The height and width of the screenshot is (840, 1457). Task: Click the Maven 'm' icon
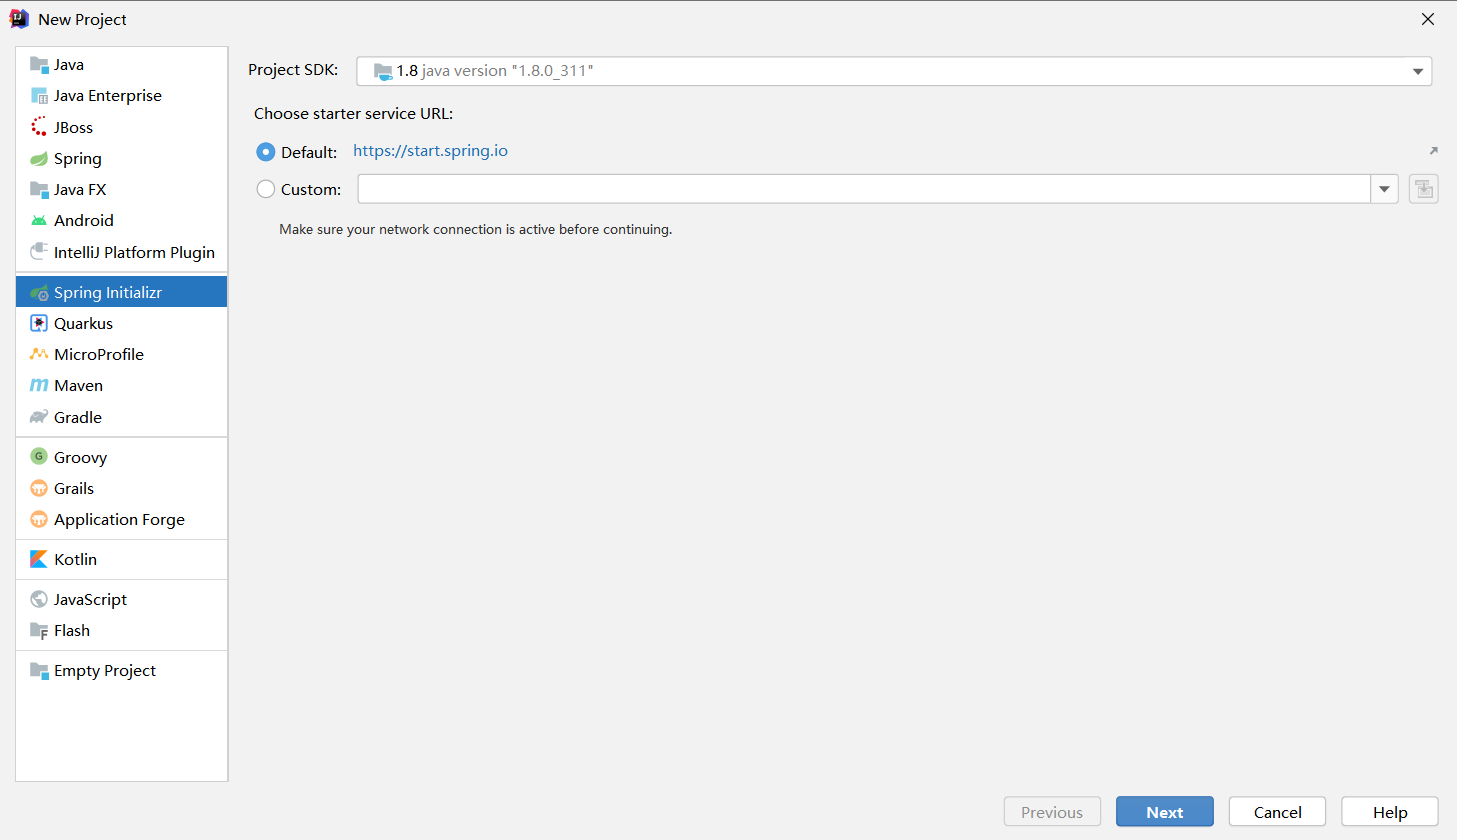39,386
